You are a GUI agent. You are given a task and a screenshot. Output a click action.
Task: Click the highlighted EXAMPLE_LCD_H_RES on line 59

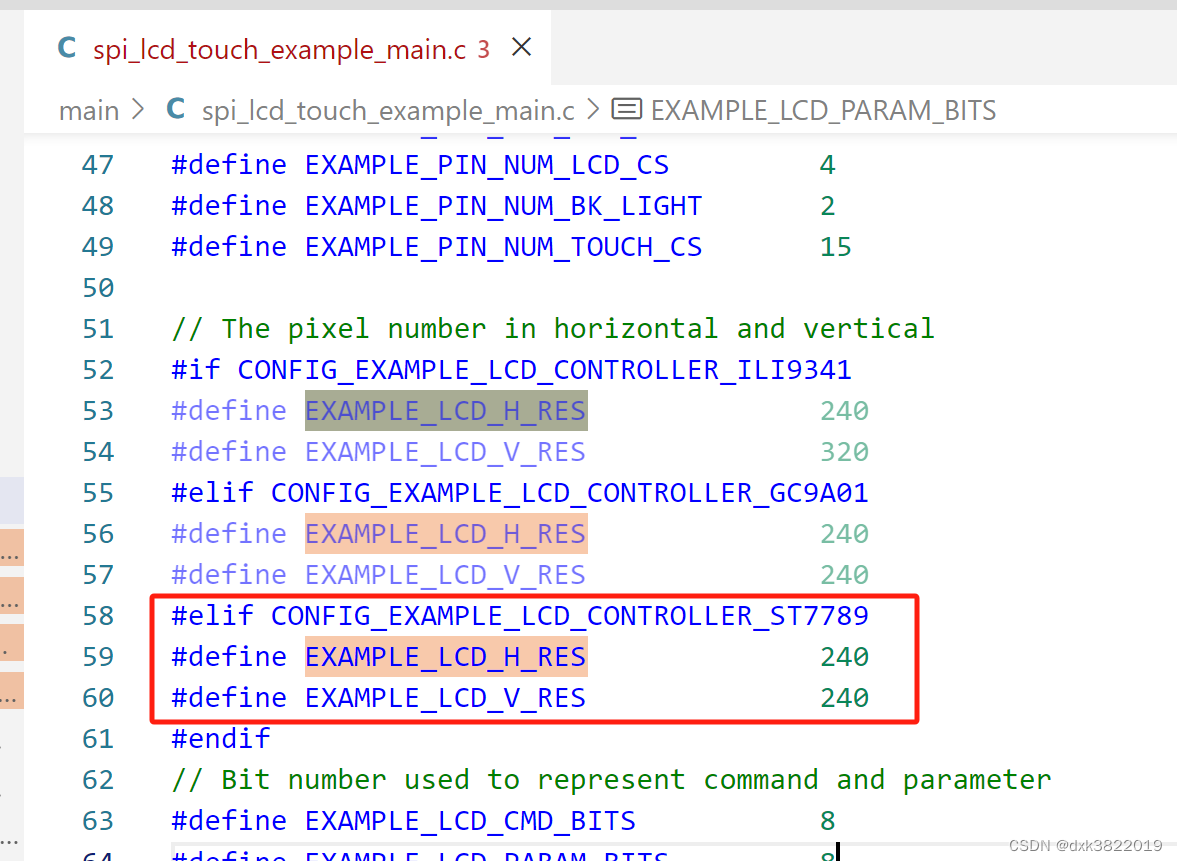(x=445, y=656)
